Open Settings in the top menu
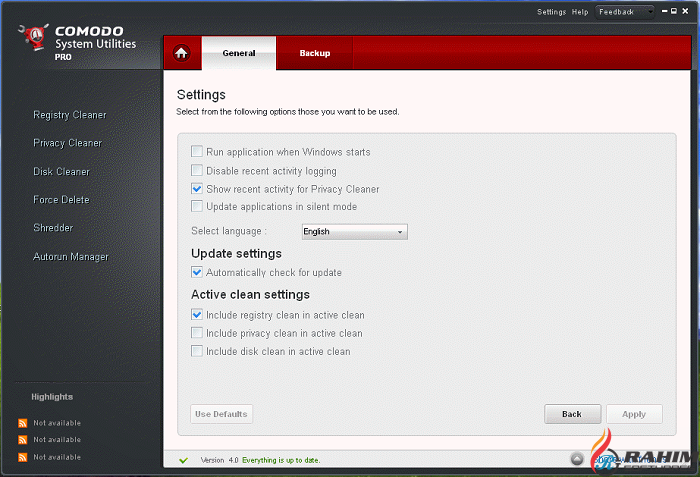Image resolution: width=700 pixels, height=477 pixels. (551, 12)
